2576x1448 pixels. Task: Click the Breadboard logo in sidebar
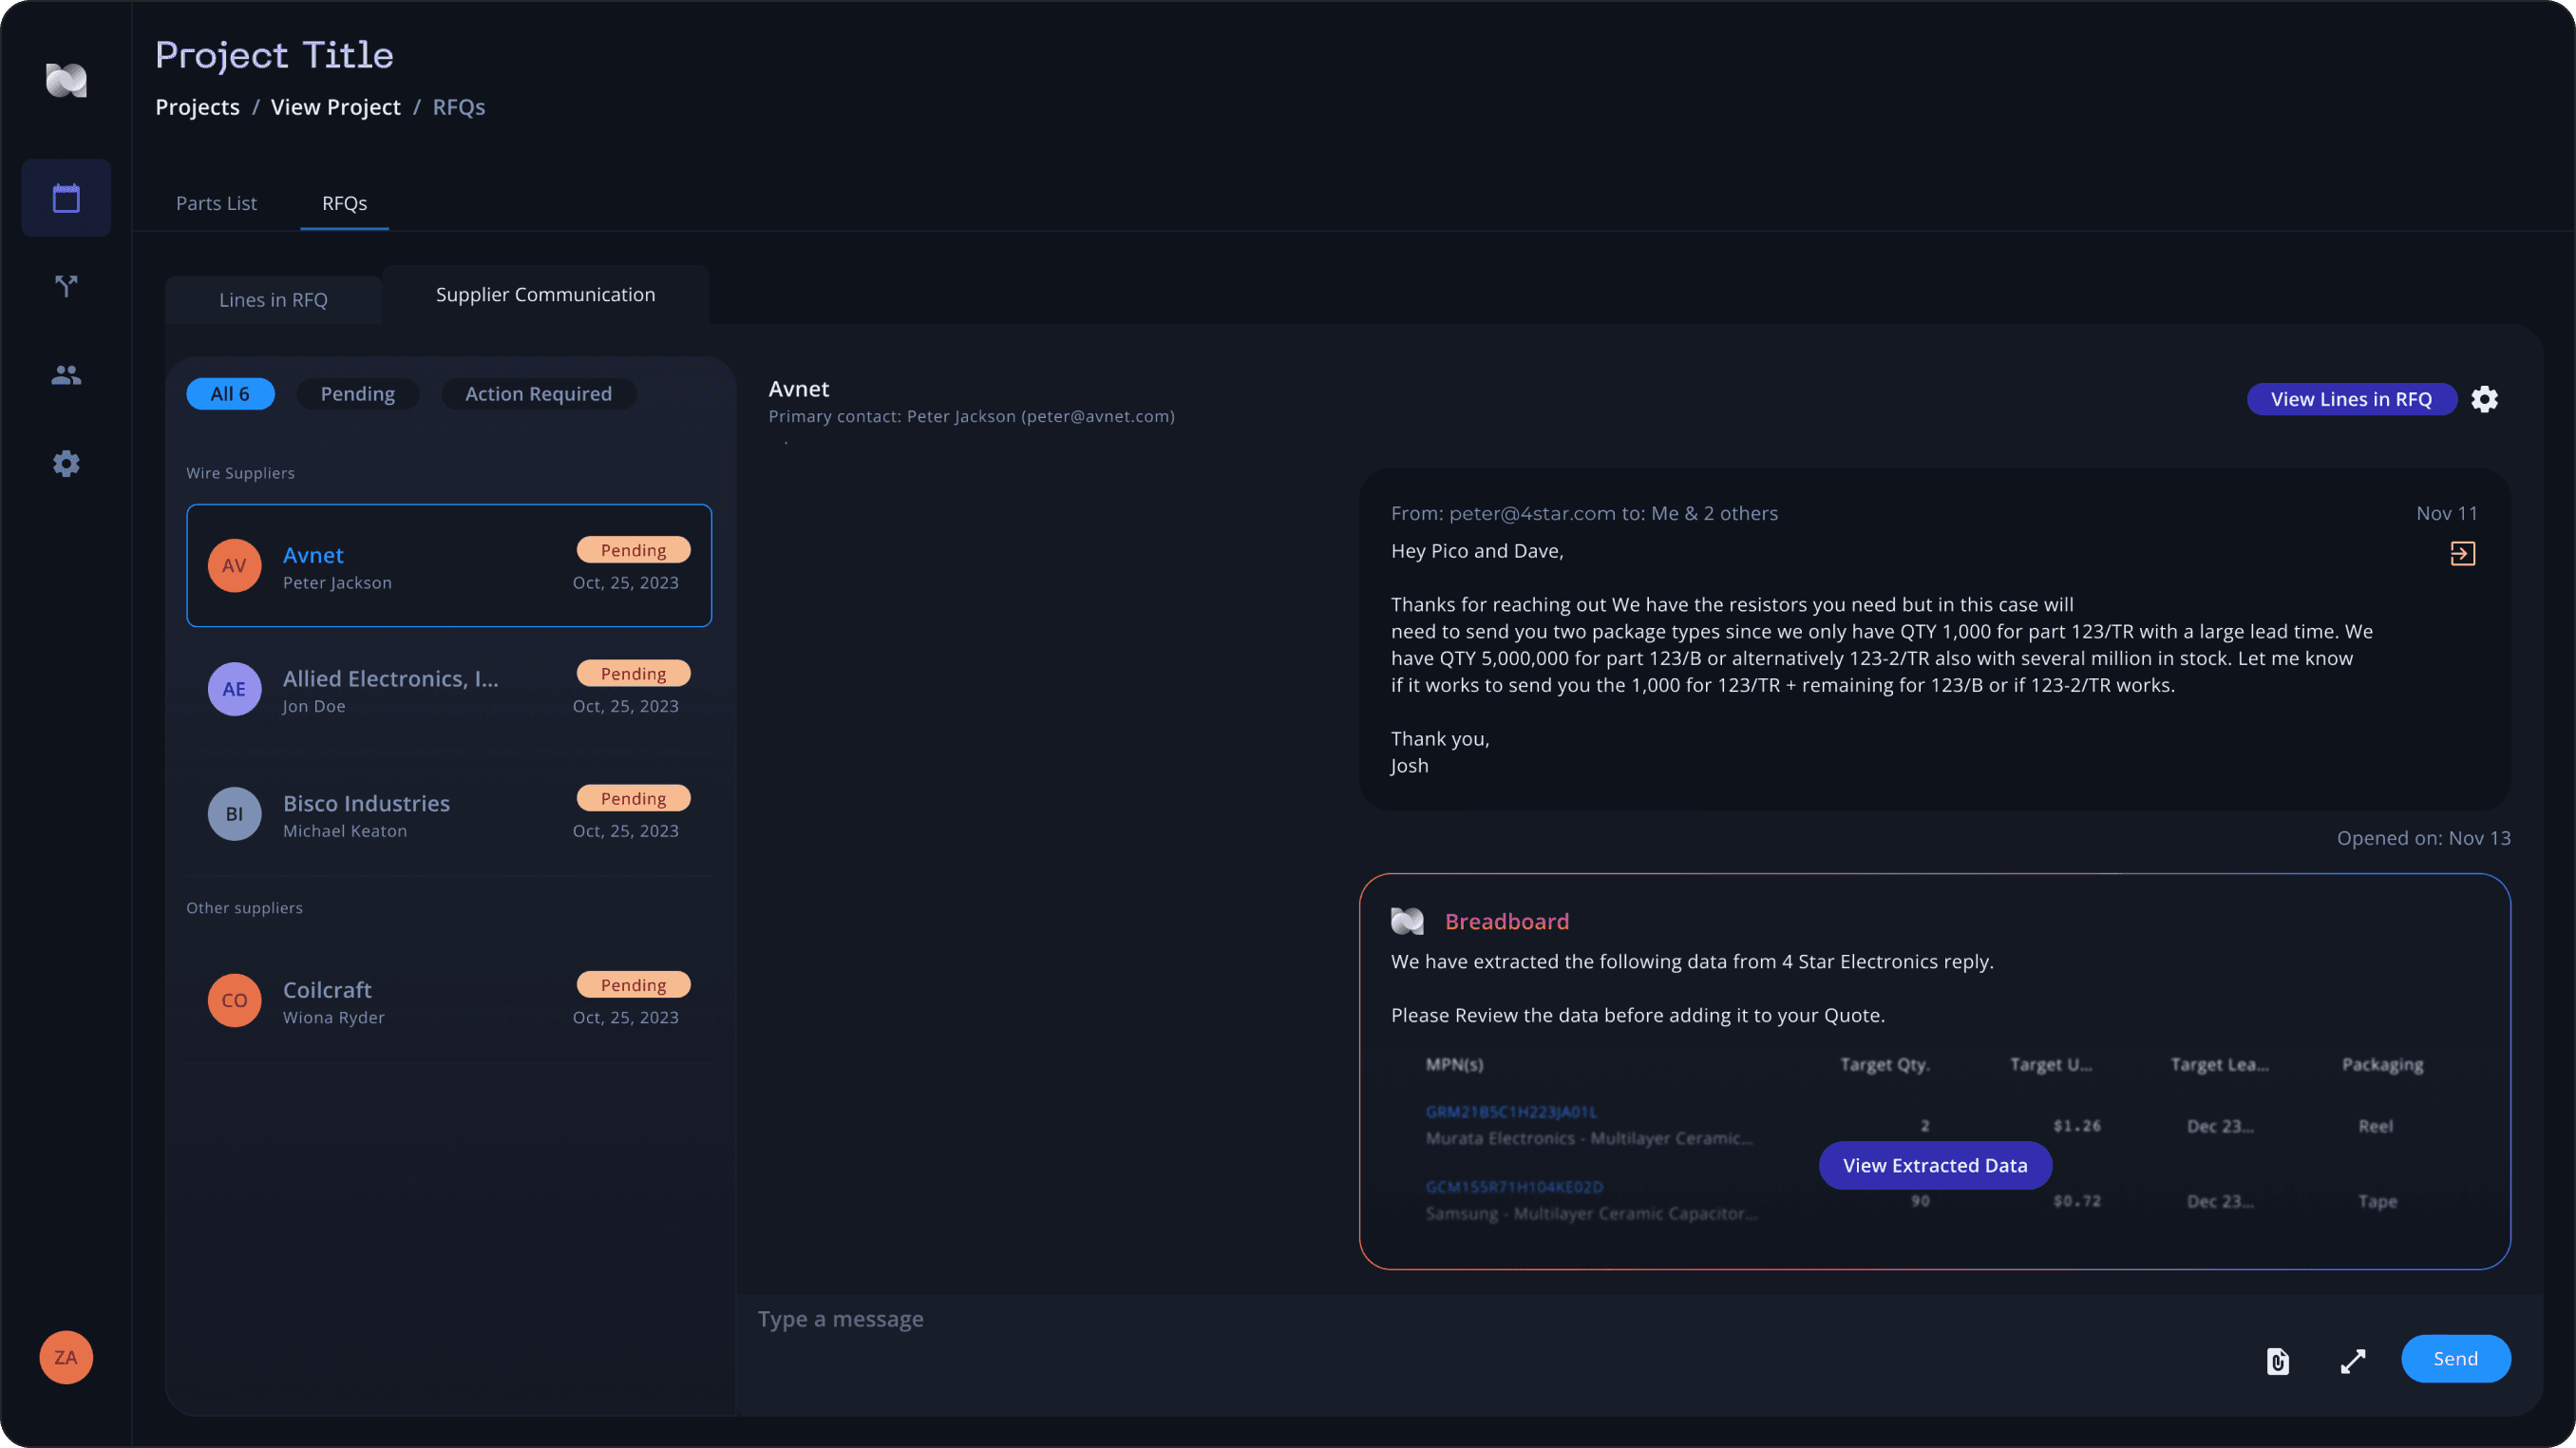66,80
